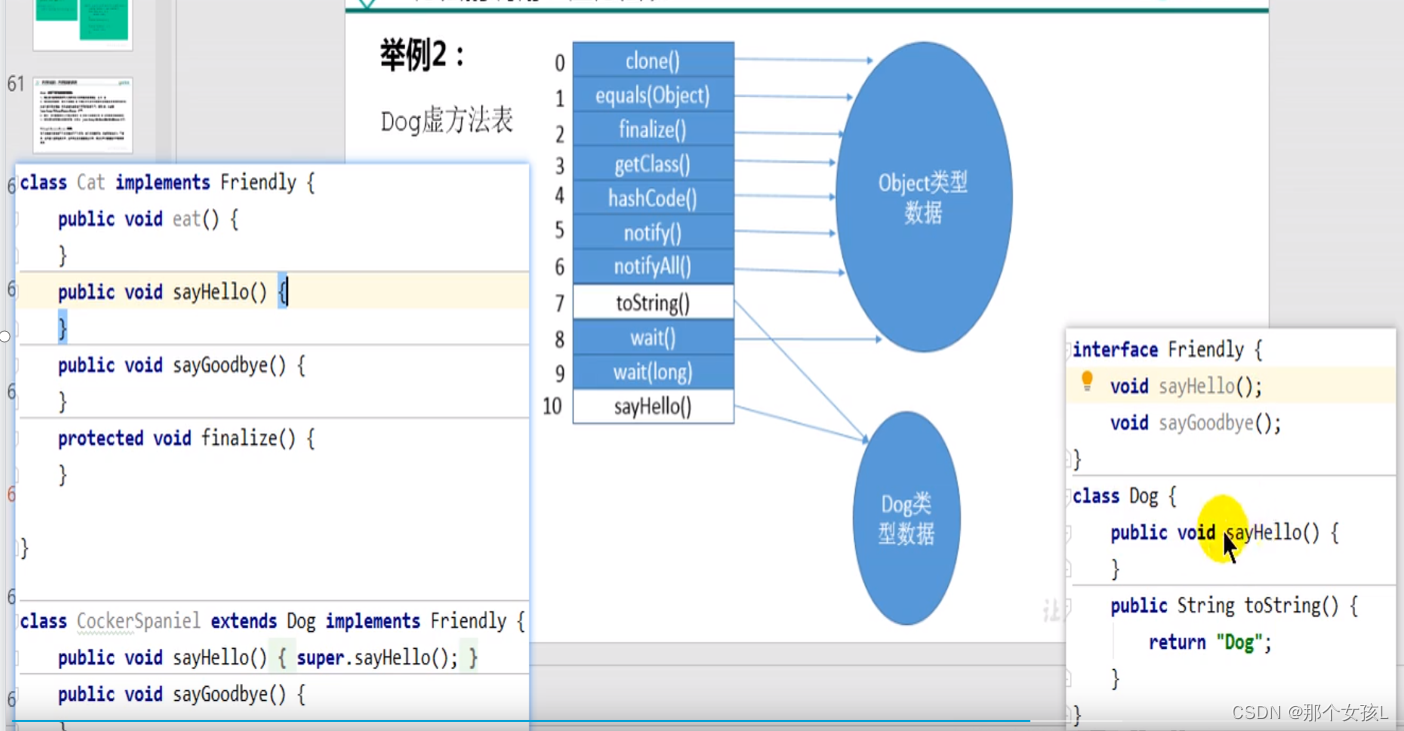Select the notifyAll() table row
The height and width of the screenshot is (731, 1404).
tap(653, 267)
